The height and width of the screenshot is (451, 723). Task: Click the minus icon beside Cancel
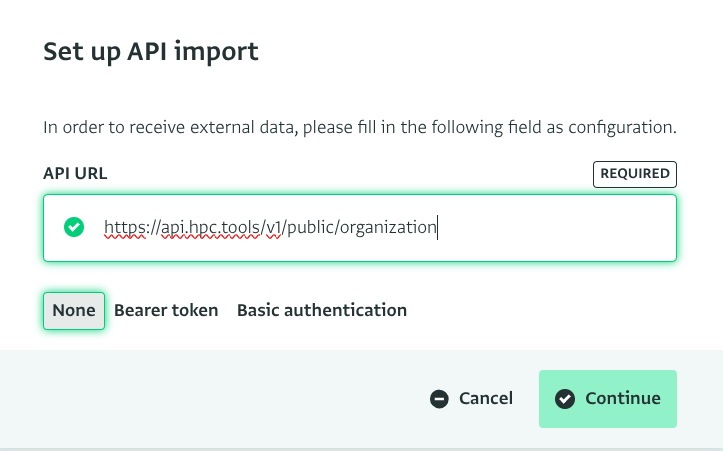[x=439, y=399]
